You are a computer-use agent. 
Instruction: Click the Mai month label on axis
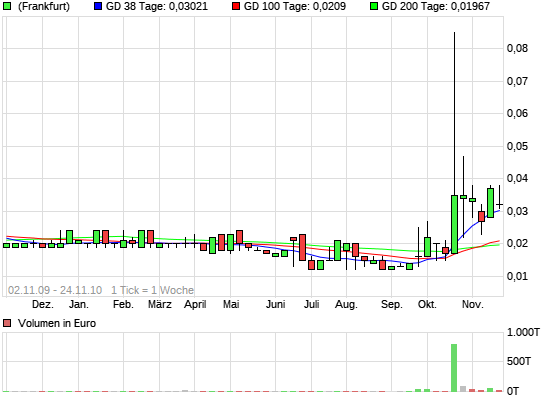[231, 305]
